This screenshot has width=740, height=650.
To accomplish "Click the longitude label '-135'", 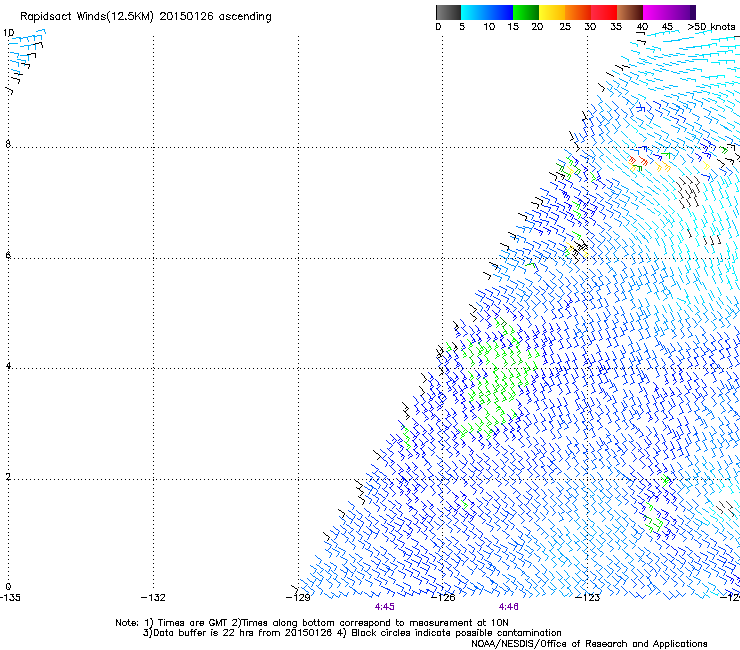I will pyautogui.click(x=10, y=598).
